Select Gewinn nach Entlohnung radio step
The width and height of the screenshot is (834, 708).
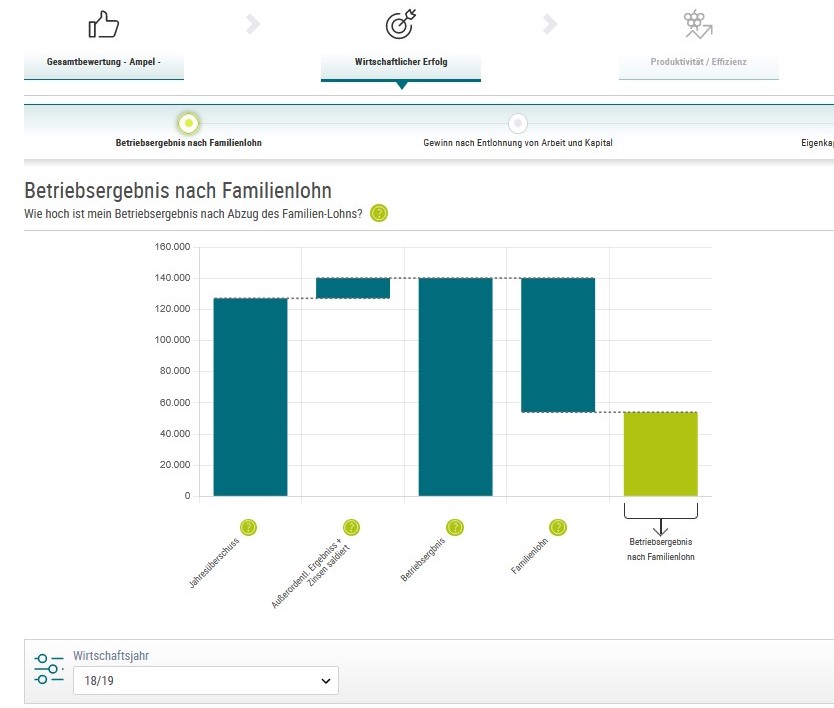[518, 123]
